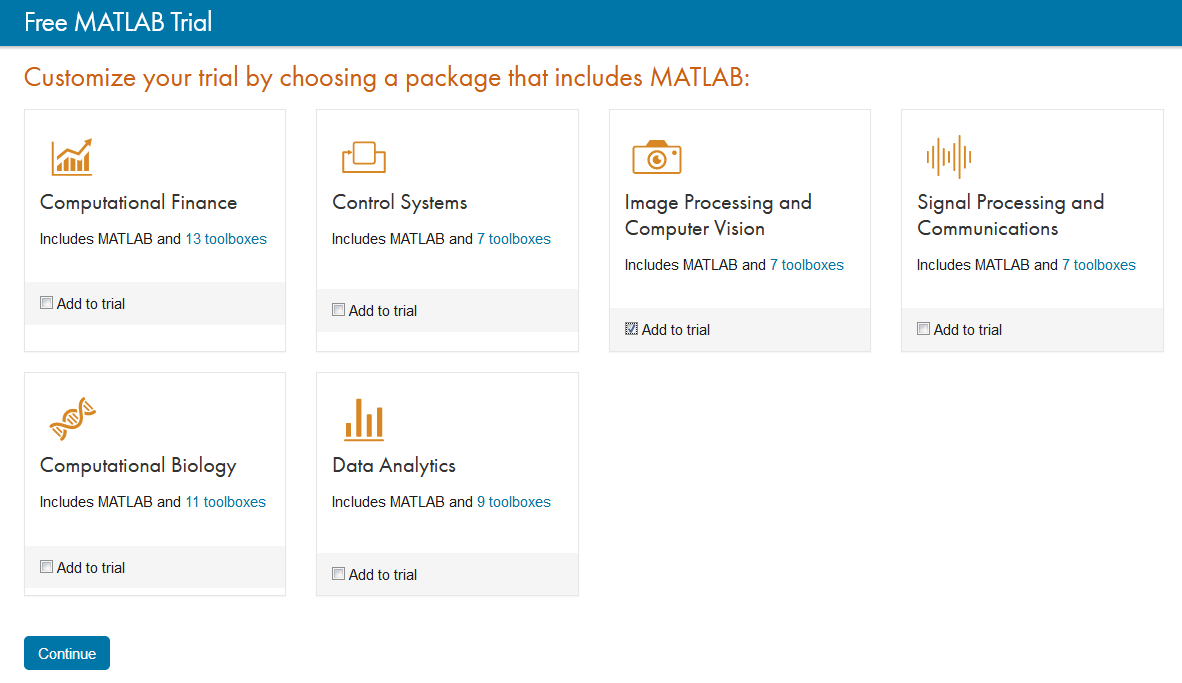Toggle Data Analytics Add to trial checkbox
1182x683 pixels.
(x=339, y=574)
